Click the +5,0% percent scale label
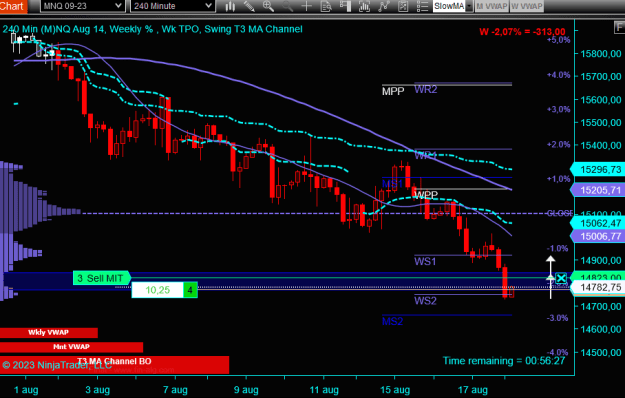625x398 pixels. point(559,40)
